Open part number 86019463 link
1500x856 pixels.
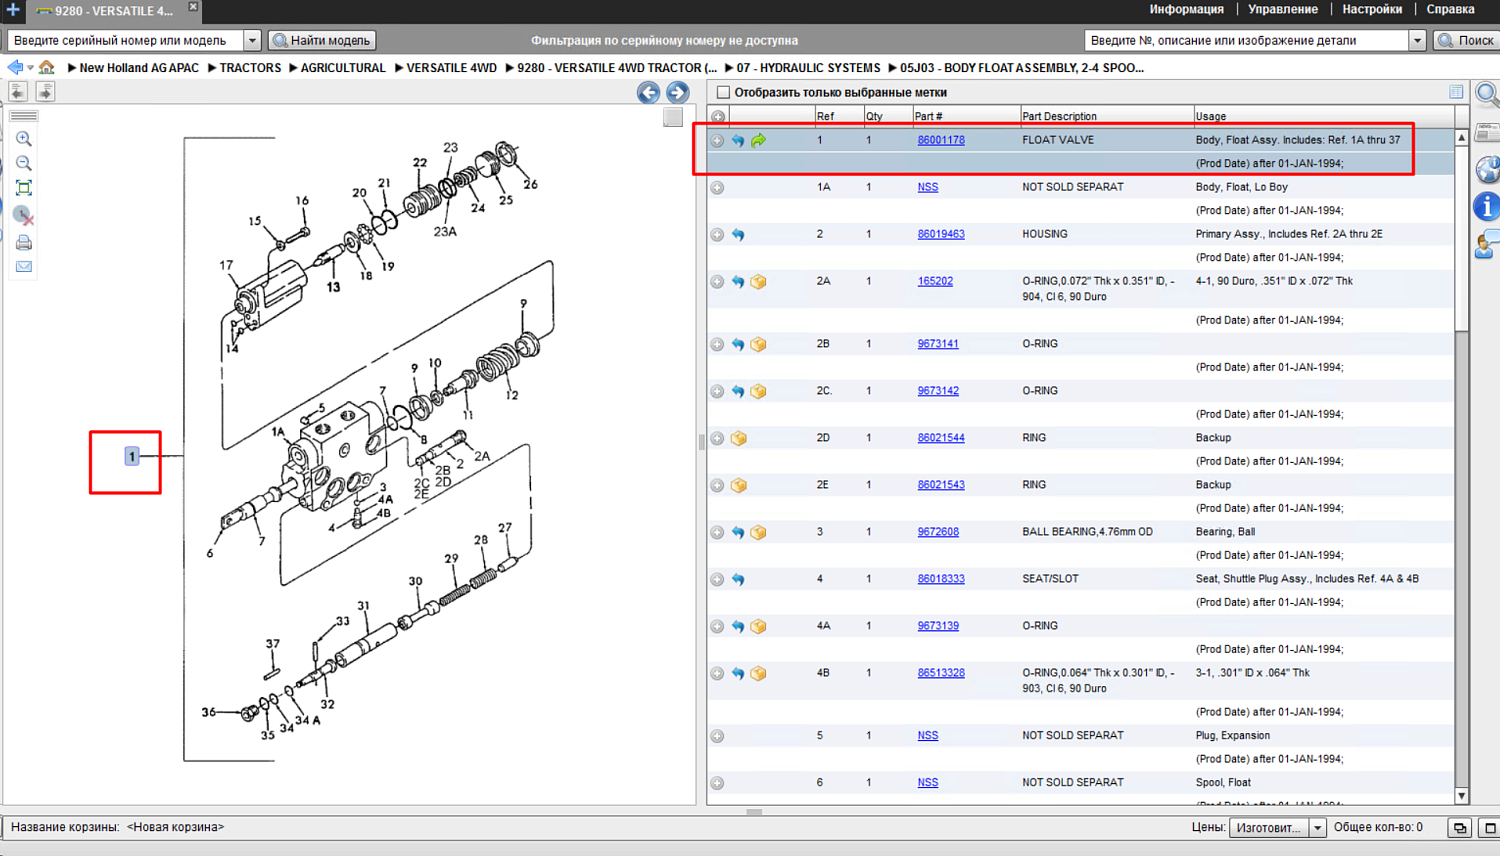[x=941, y=234]
